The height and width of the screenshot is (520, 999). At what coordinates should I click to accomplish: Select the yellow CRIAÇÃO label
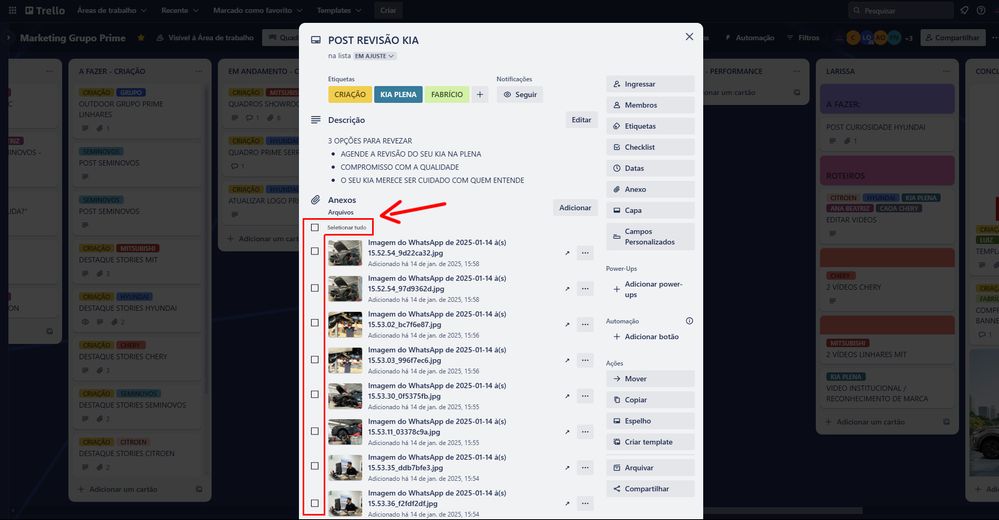[x=350, y=94]
